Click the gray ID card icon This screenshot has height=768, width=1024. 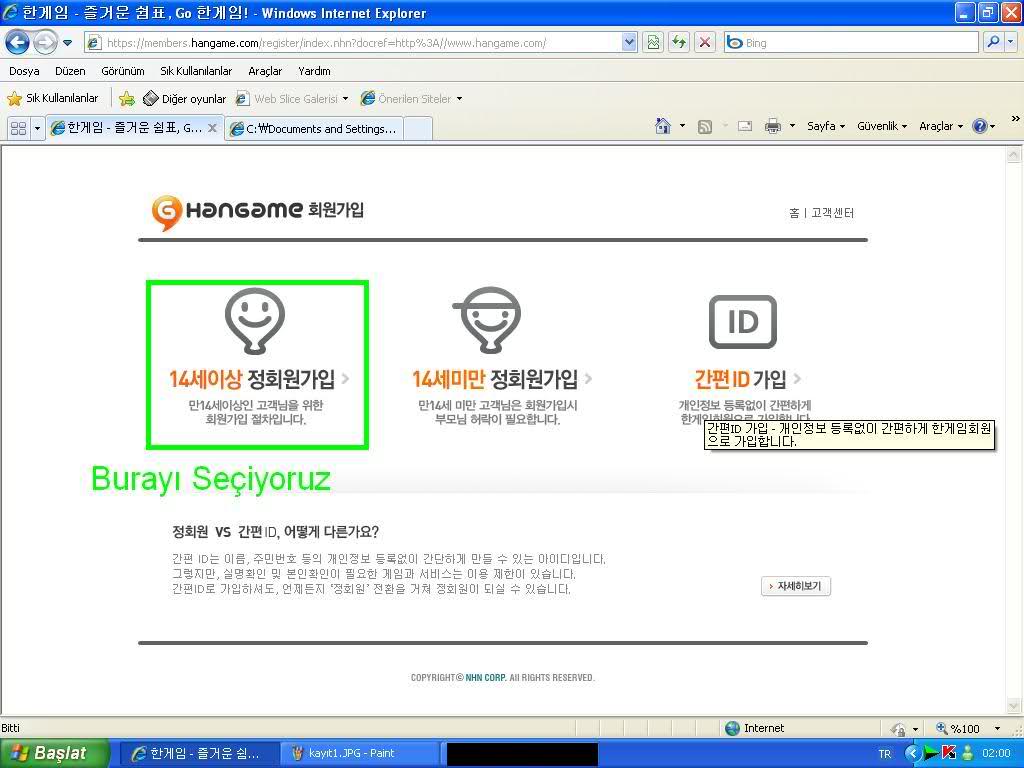[x=743, y=322]
